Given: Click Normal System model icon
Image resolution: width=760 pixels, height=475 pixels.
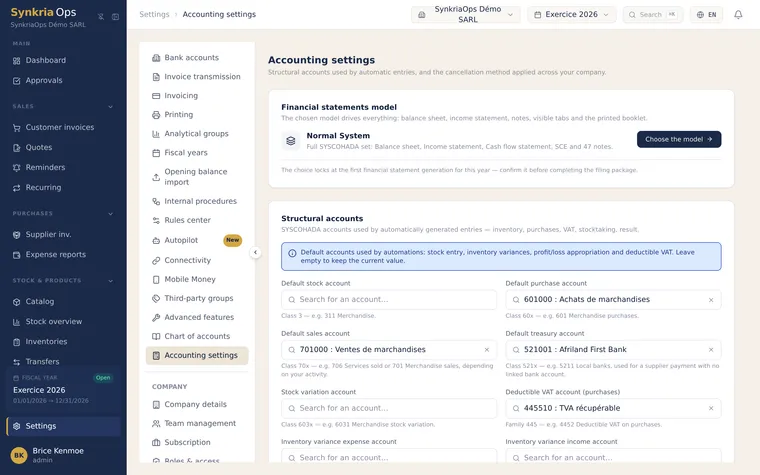Looking at the screenshot, I should pyautogui.click(x=291, y=141).
